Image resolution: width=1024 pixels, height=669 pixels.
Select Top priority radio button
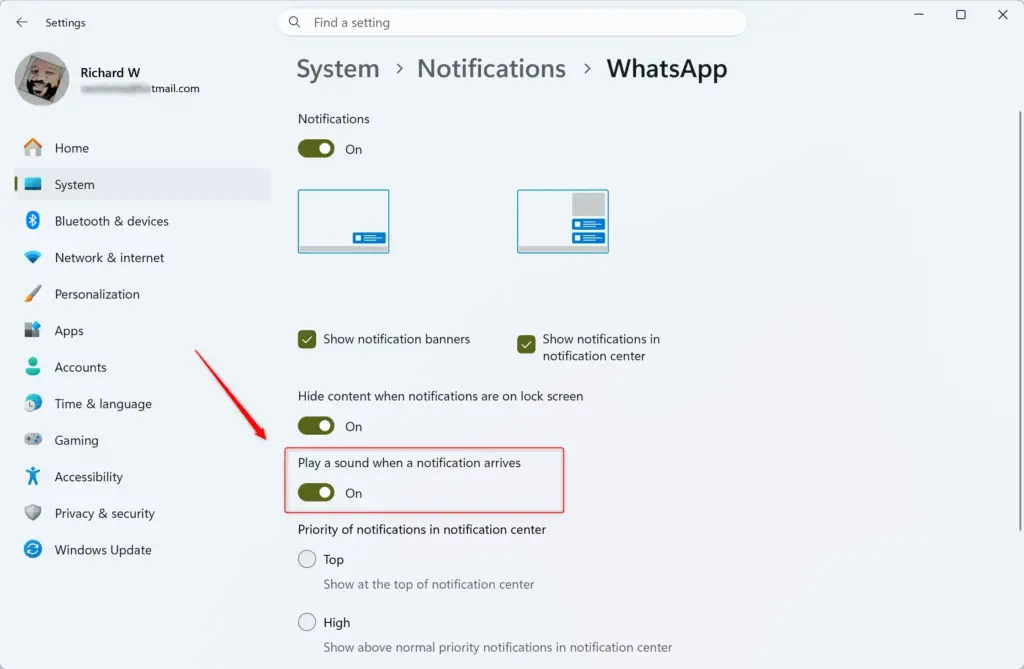307,559
